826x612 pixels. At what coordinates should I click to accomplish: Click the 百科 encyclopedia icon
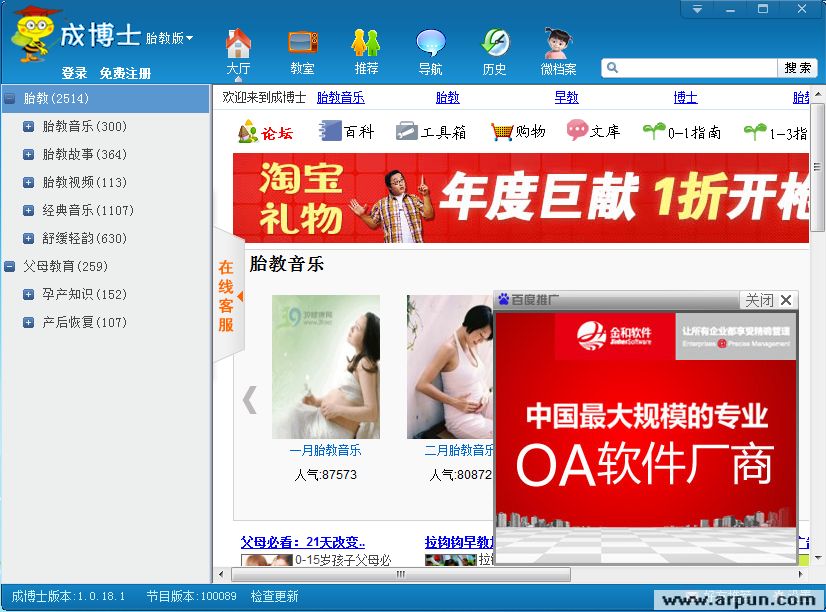click(x=330, y=131)
